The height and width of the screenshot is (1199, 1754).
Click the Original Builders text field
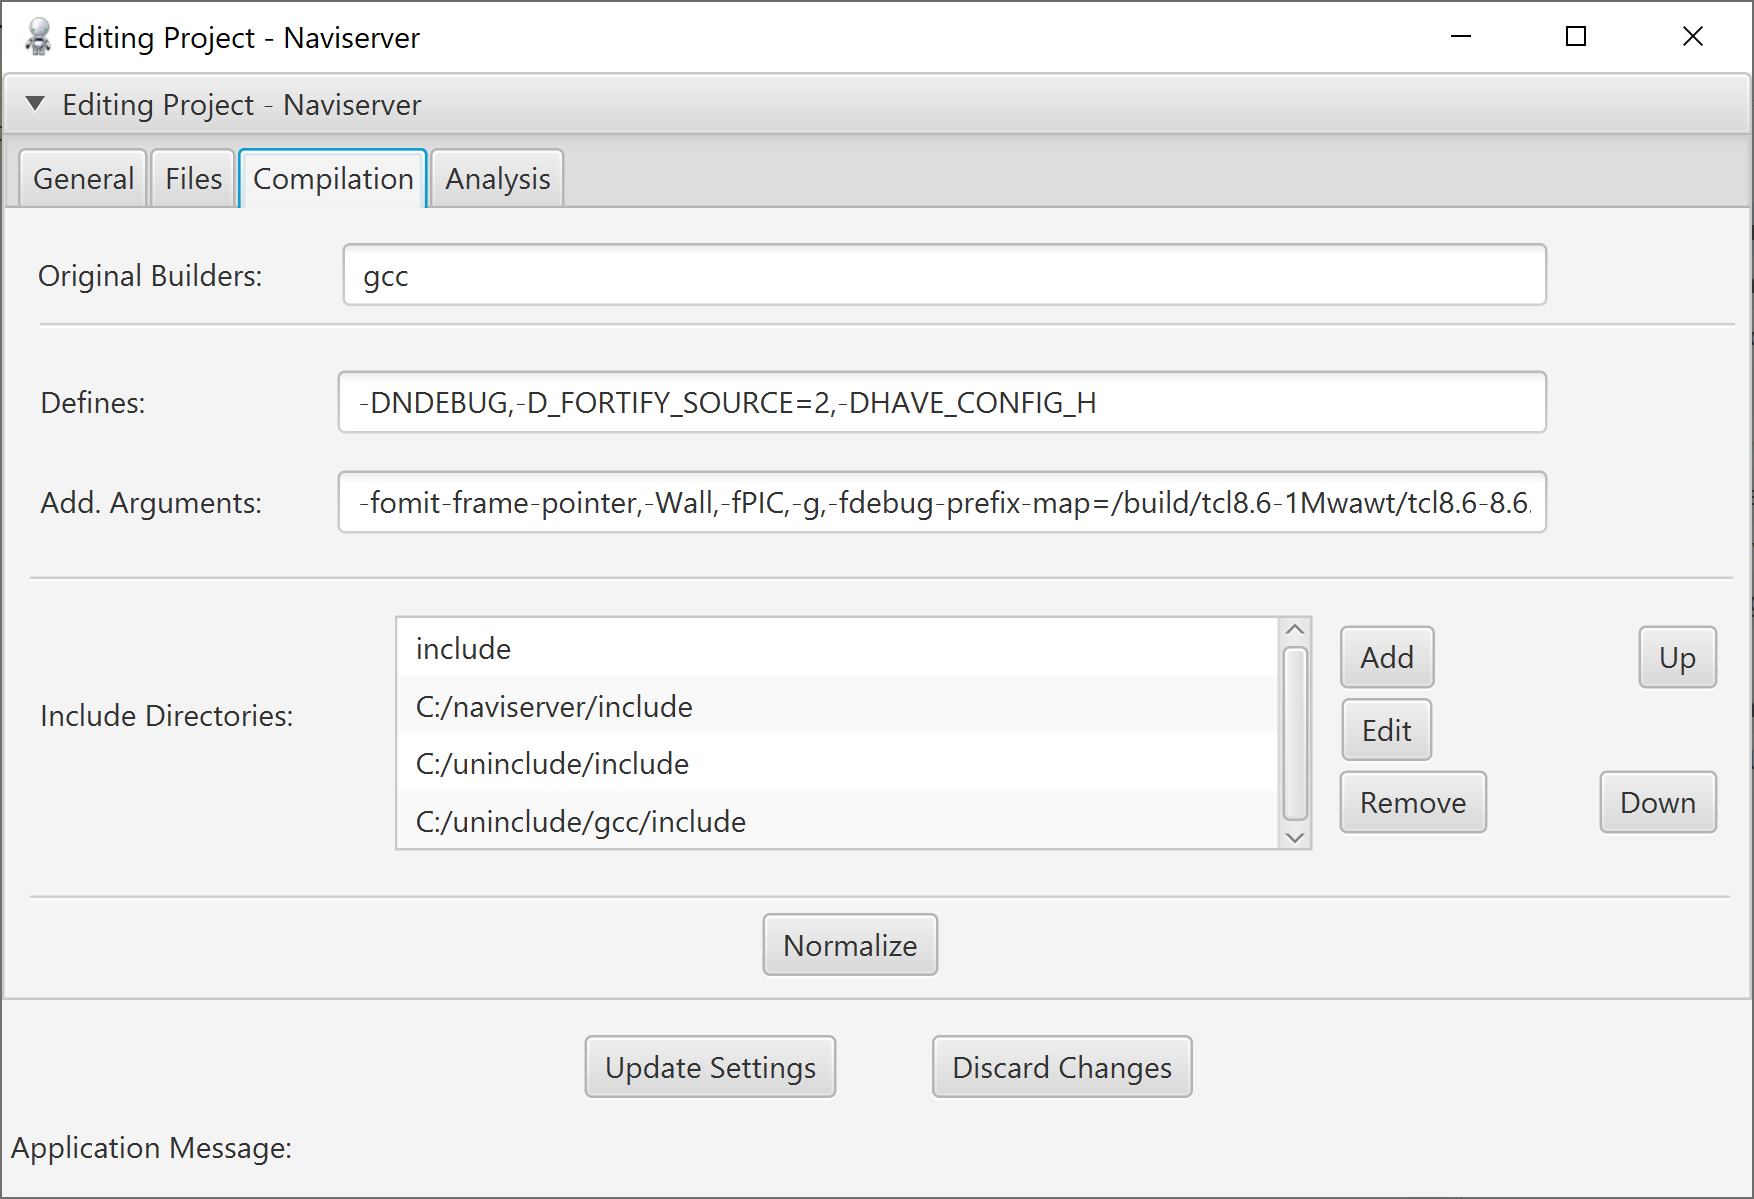click(x=943, y=275)
